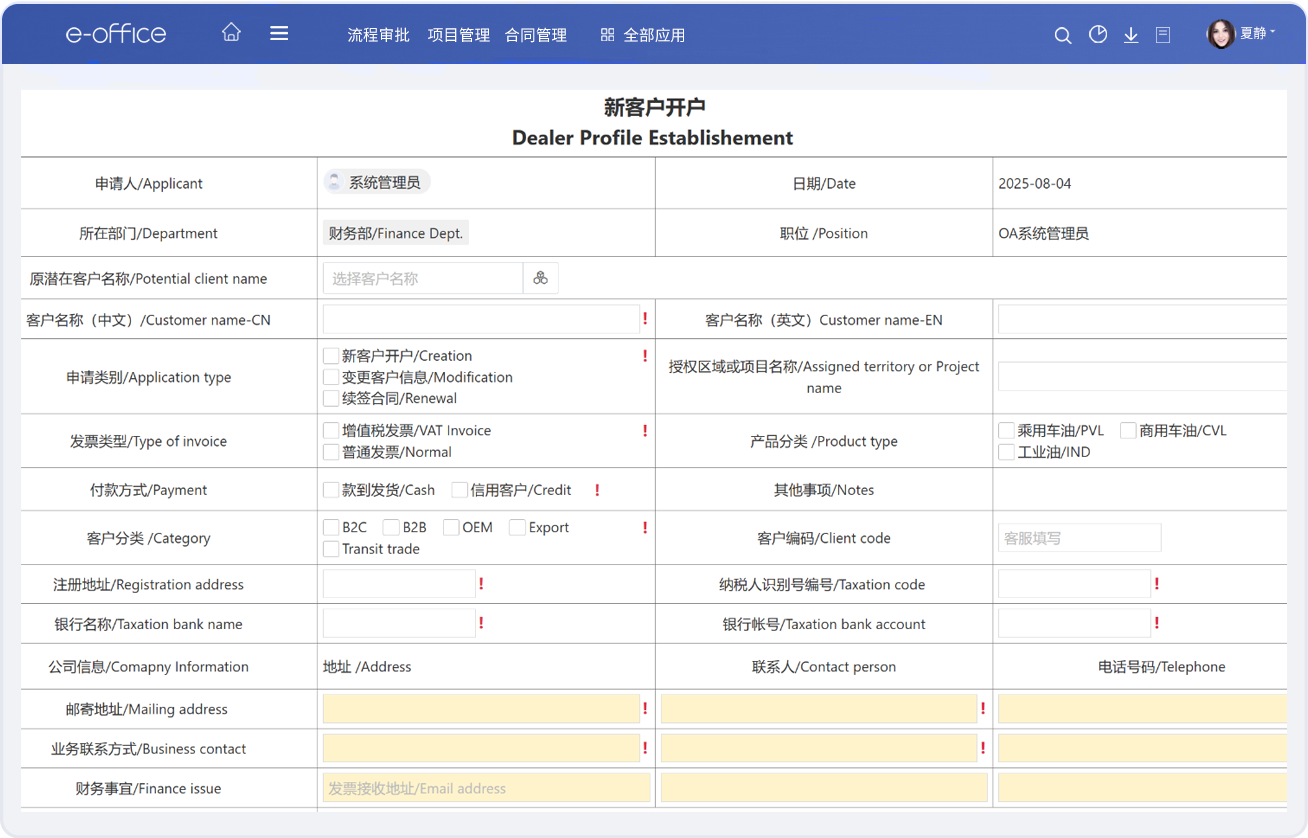
Task: Click the 全部应用 grid icon
Action: 607,35
